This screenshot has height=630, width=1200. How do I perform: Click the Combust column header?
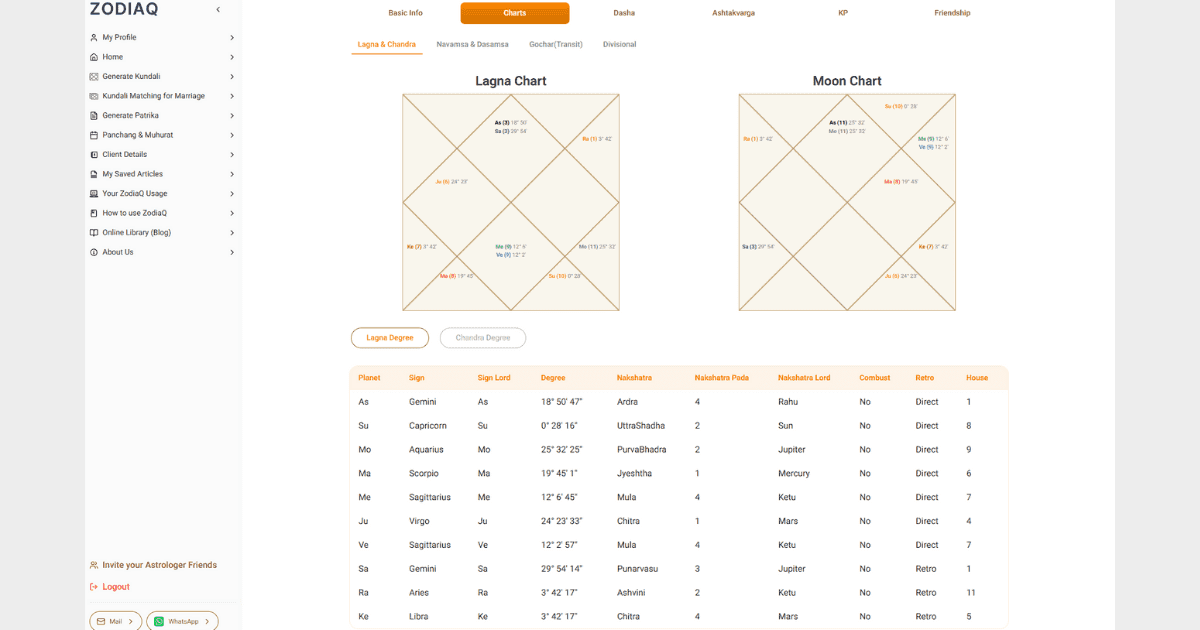(873, 378)
